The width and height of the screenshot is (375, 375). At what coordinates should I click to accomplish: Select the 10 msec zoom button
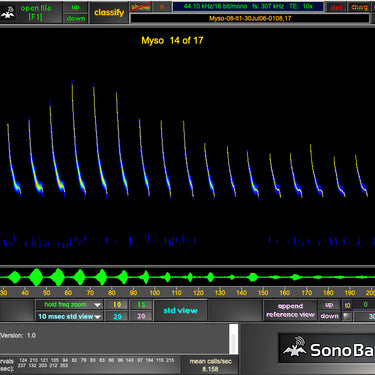[x=117, y=305]
